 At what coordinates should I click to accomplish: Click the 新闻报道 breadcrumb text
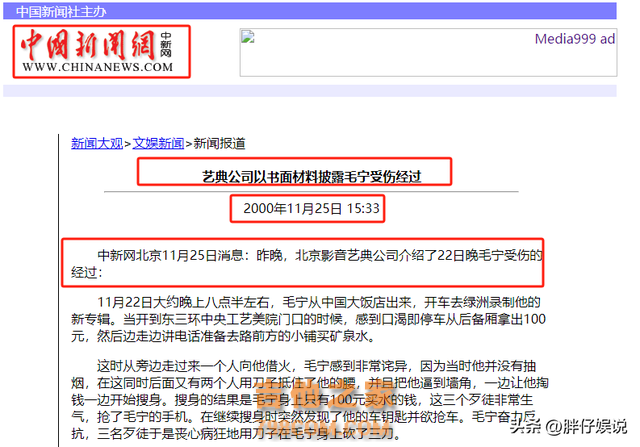(219, 143)
